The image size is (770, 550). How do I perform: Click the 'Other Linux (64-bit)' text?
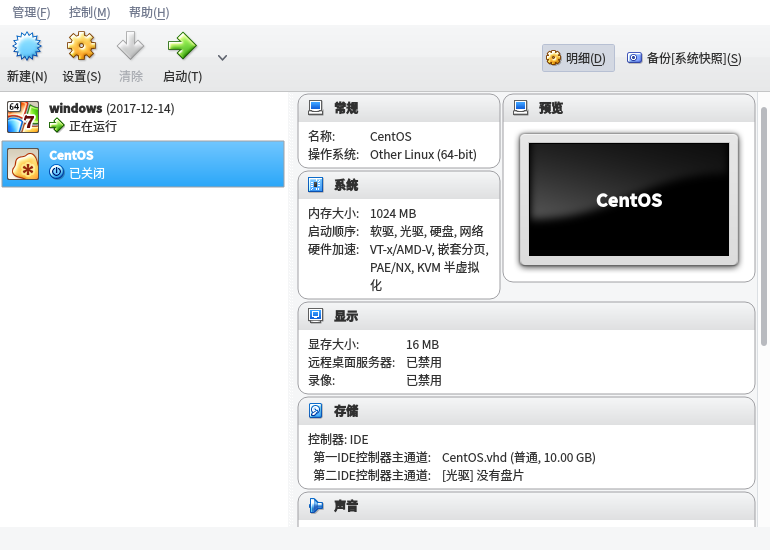[423, 155]
